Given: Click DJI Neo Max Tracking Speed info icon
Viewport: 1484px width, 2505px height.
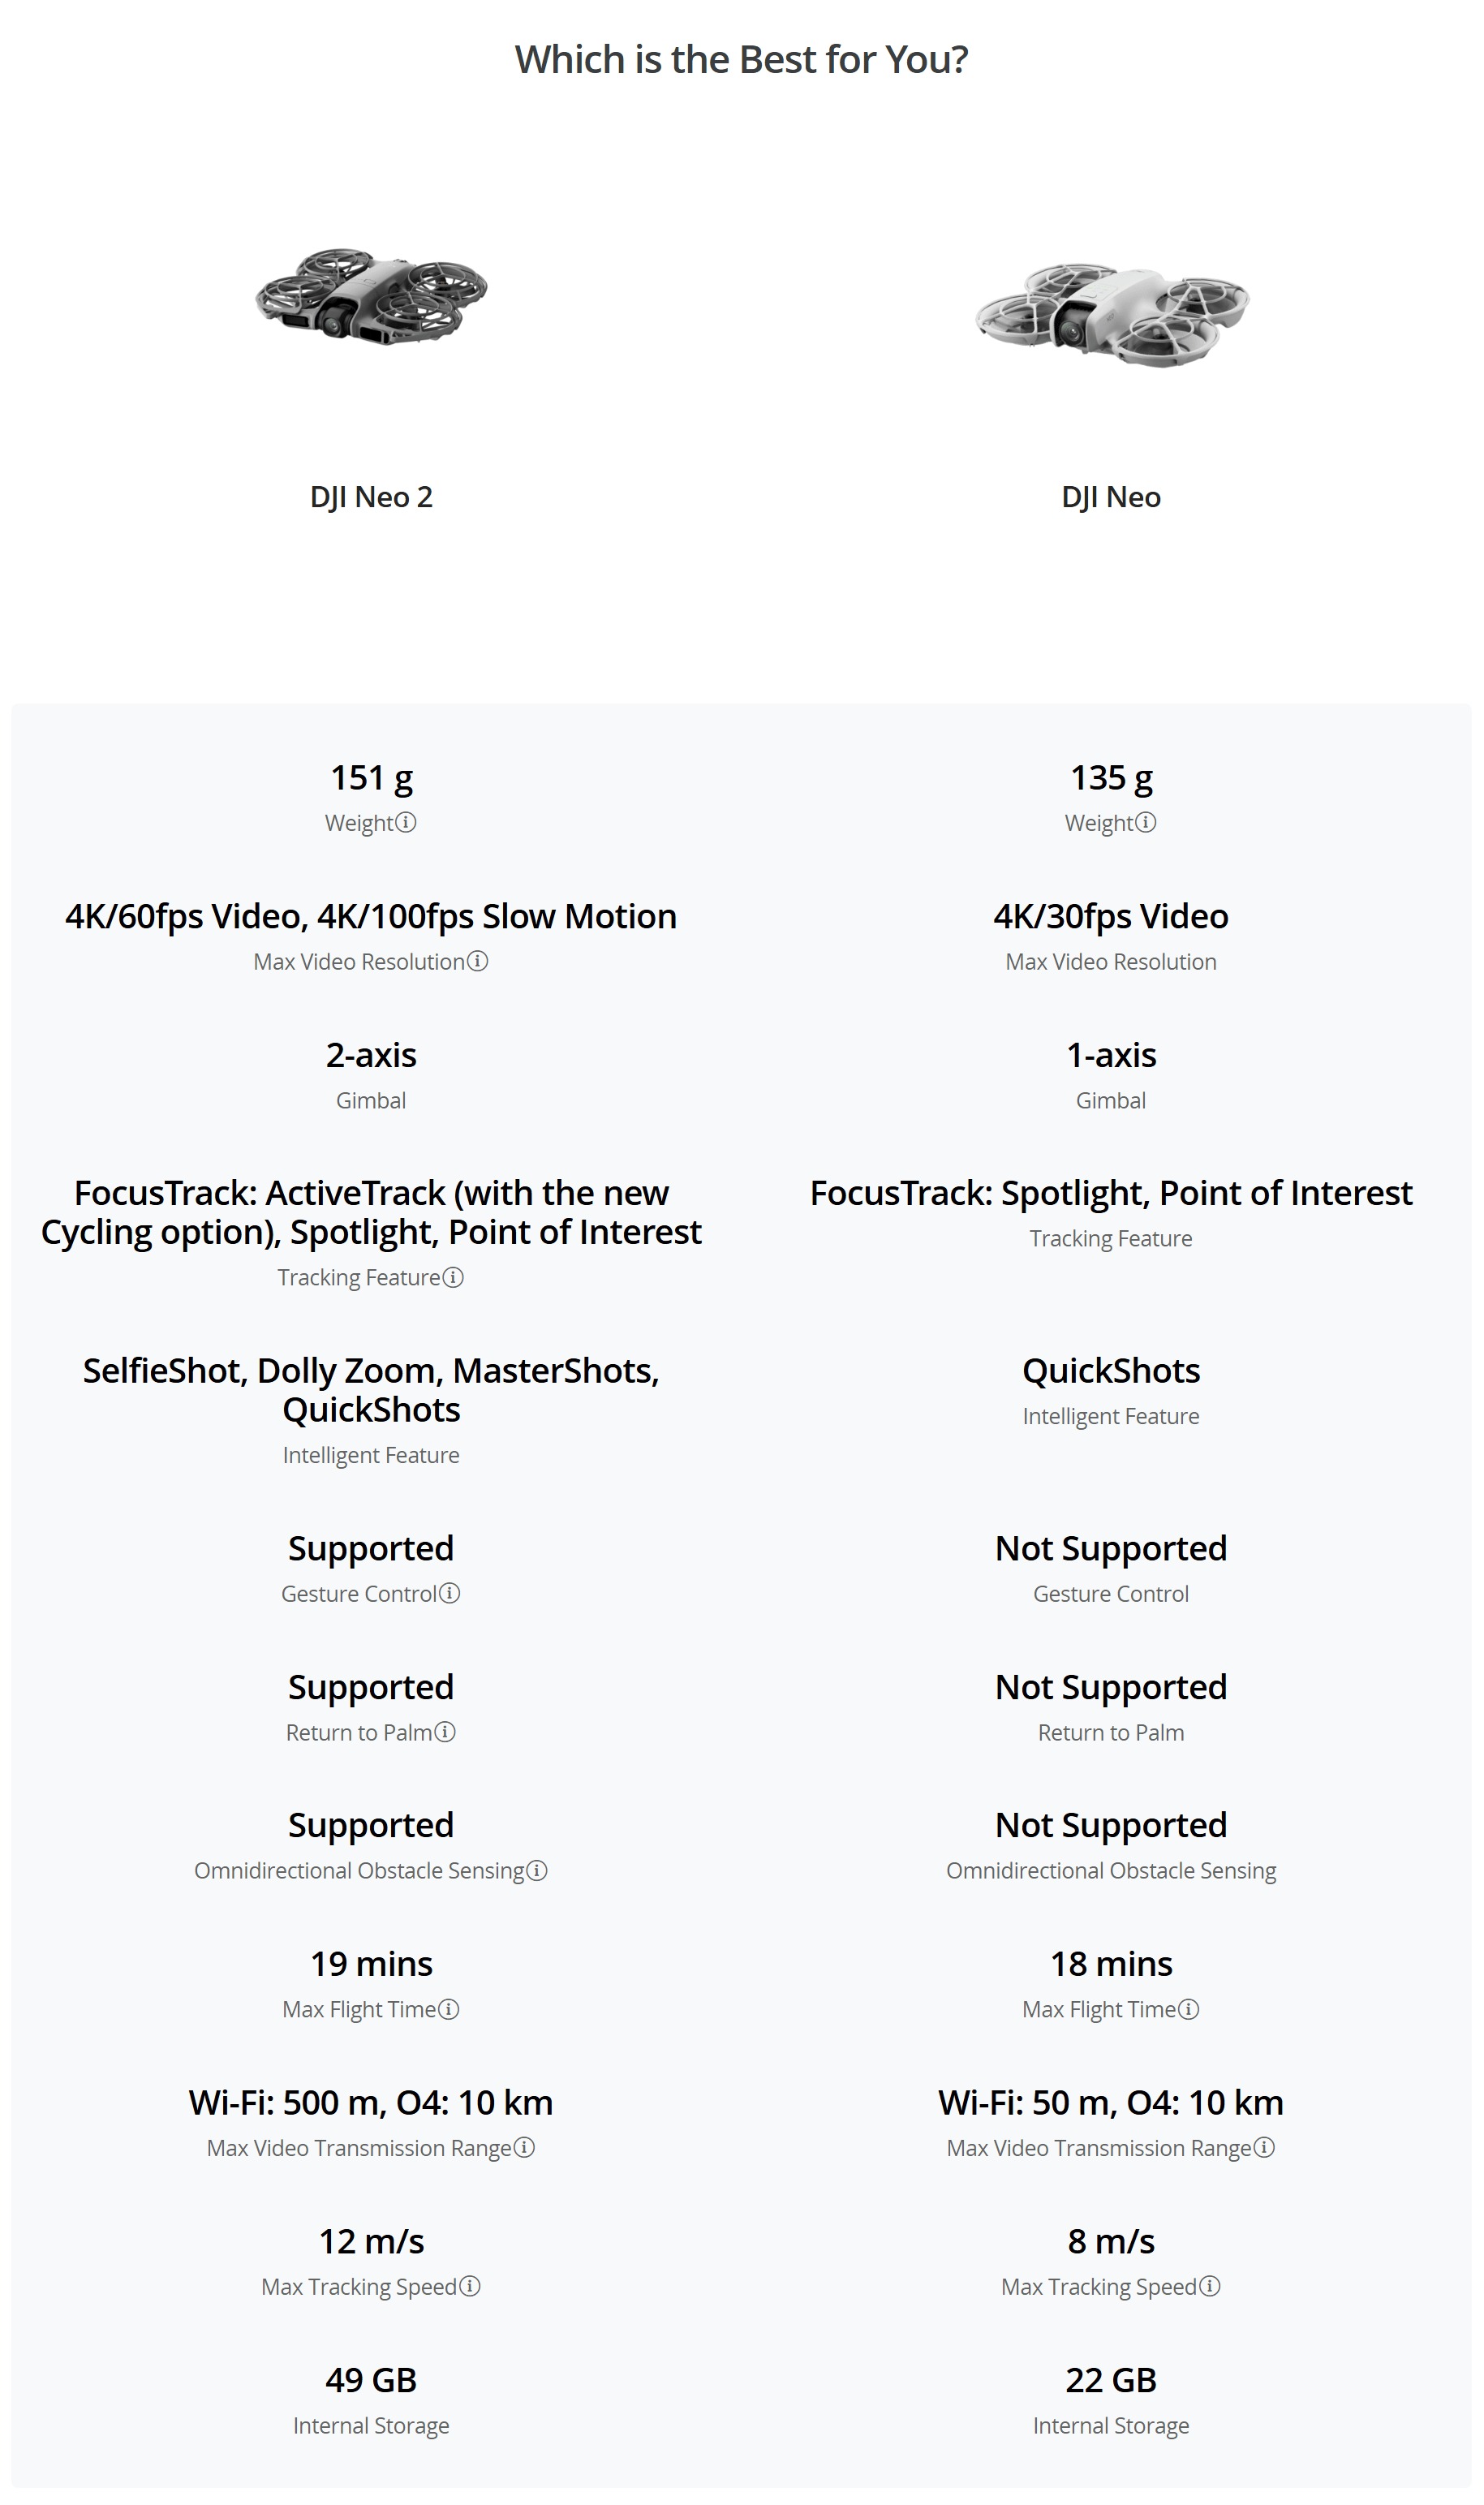Looking at the screenshot, I should pyautogui.click(x=1210, y=2286).
